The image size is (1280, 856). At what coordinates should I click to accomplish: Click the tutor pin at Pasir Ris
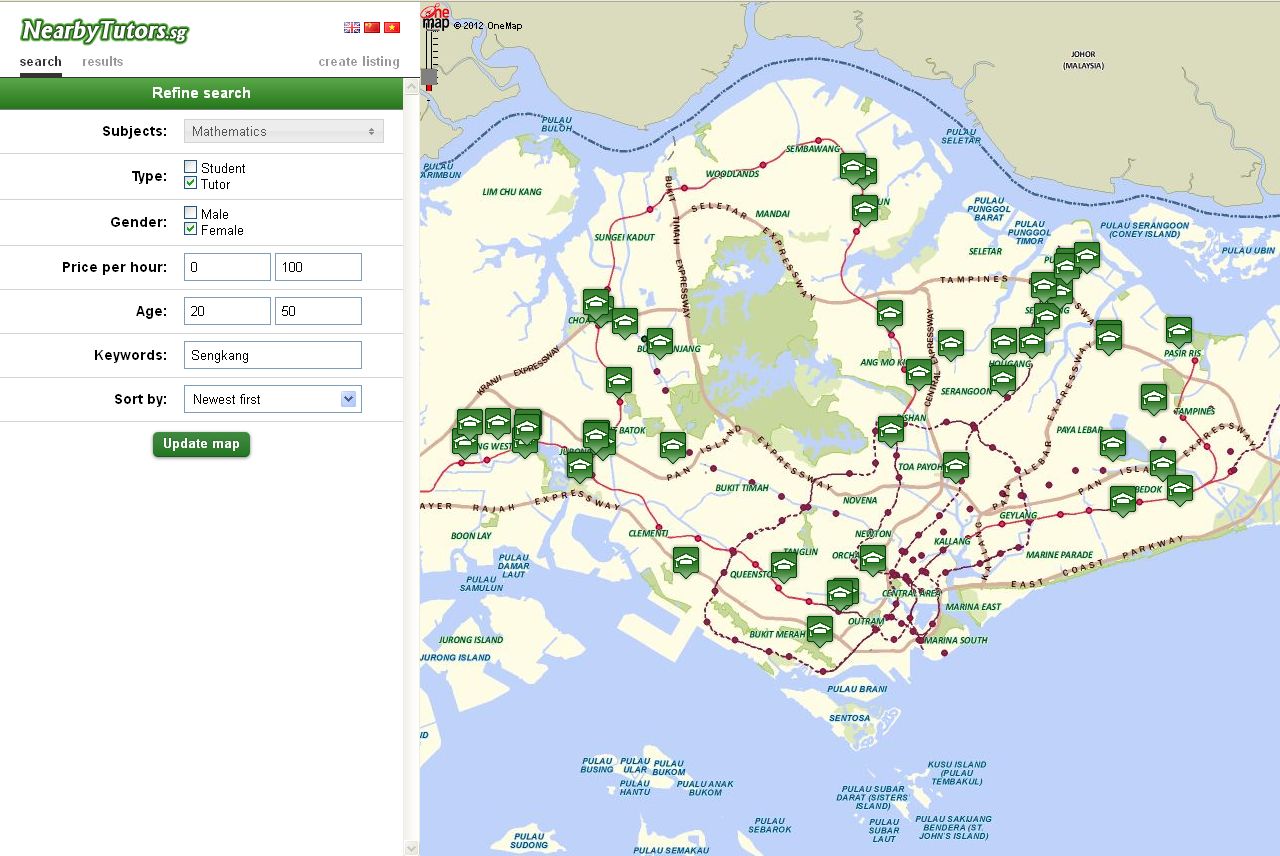click(1178, 330)
